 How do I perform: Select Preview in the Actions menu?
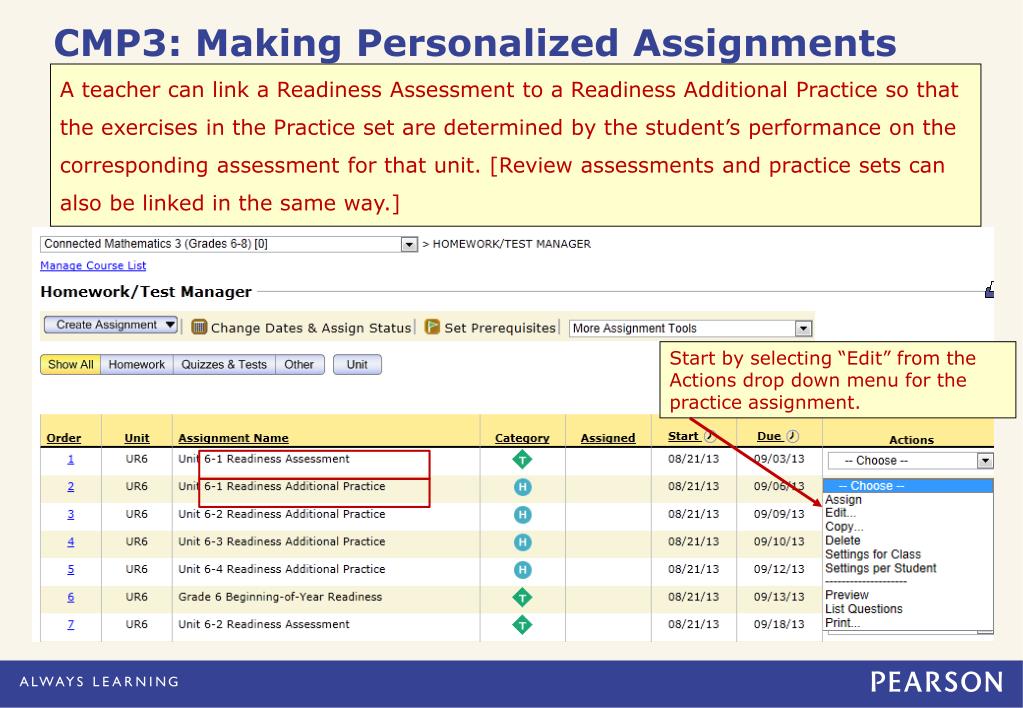(847, 595)
